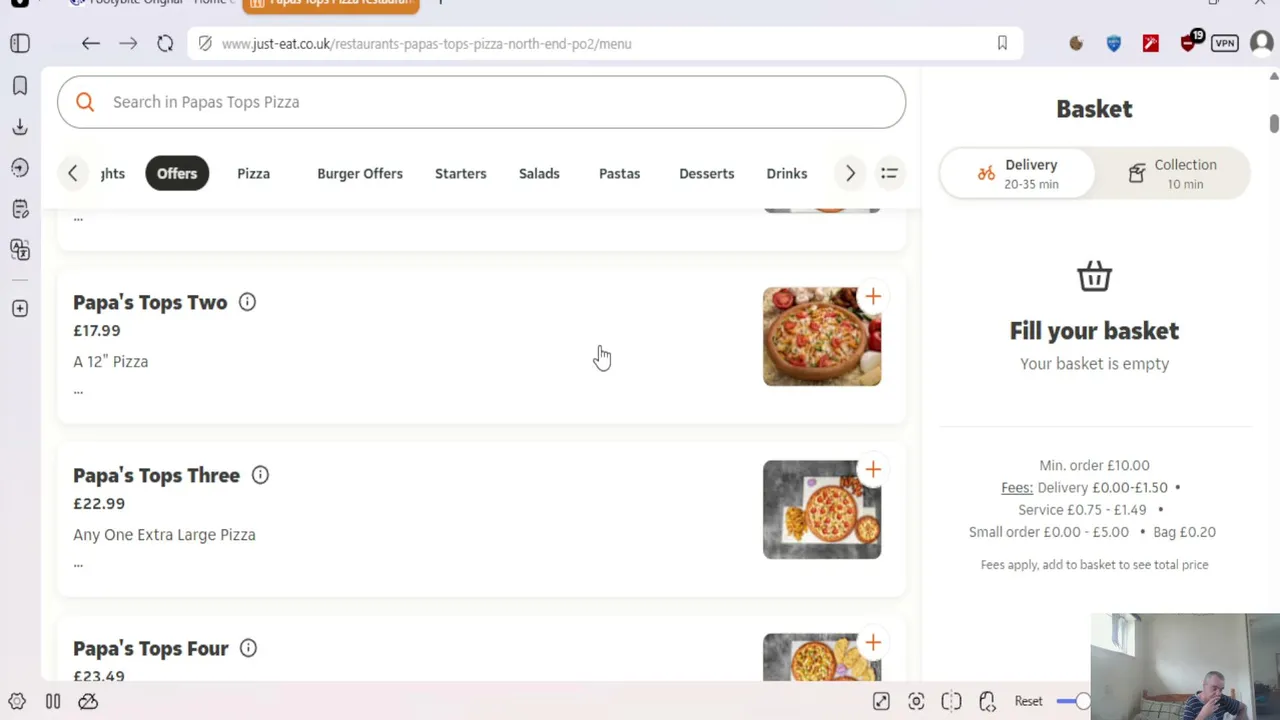Viewport: 1280px width, 720px height.
Task: Open the Papa's Tops Two pizza thumbnail
Action: (x=822, y=337)
